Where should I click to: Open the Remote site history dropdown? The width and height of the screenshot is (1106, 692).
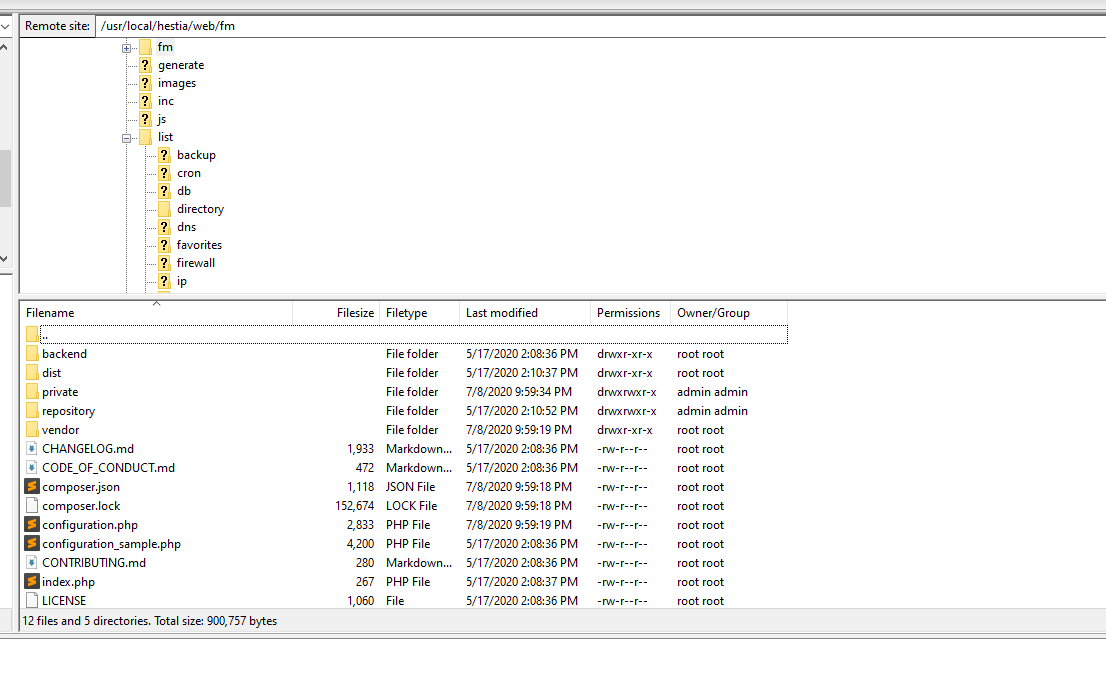(7, 25)
